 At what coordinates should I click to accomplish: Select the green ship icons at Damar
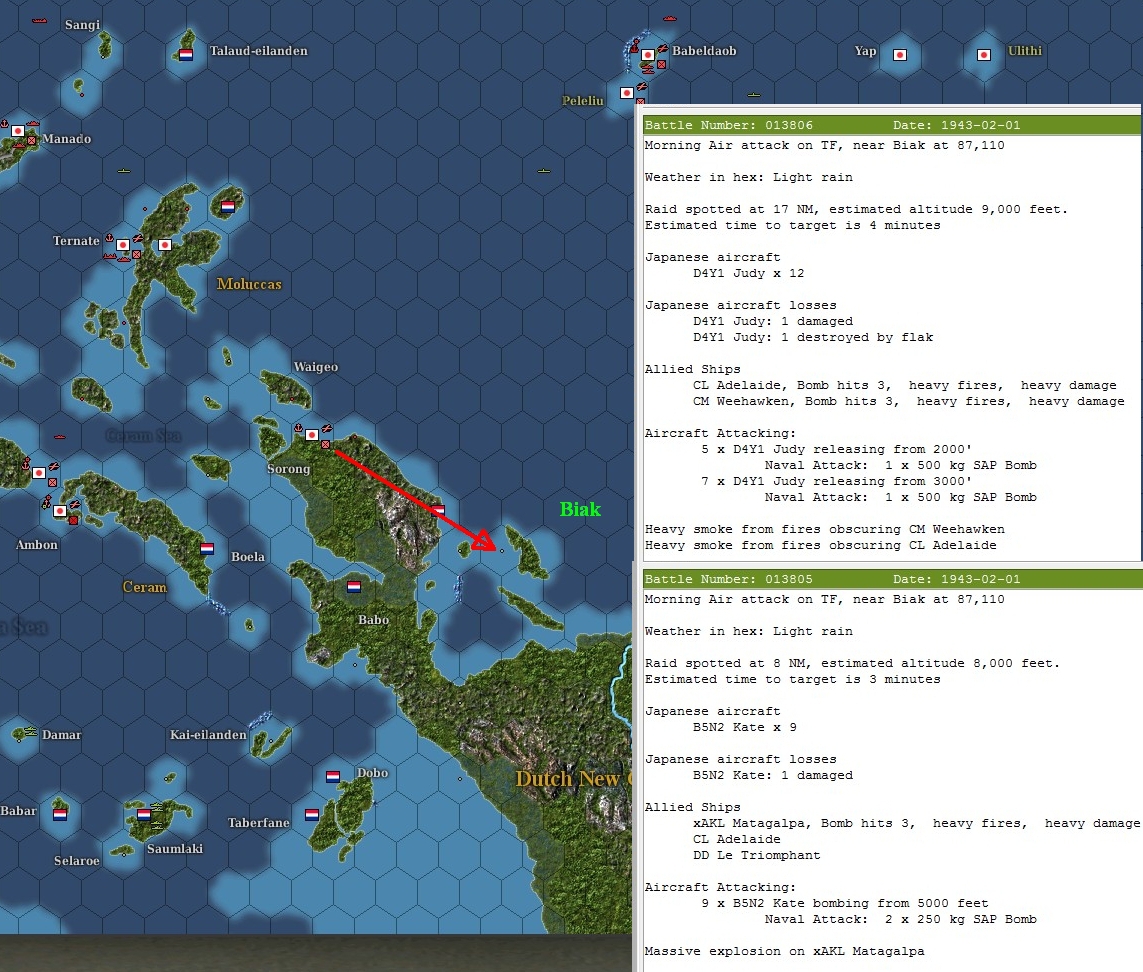[30, 731]
